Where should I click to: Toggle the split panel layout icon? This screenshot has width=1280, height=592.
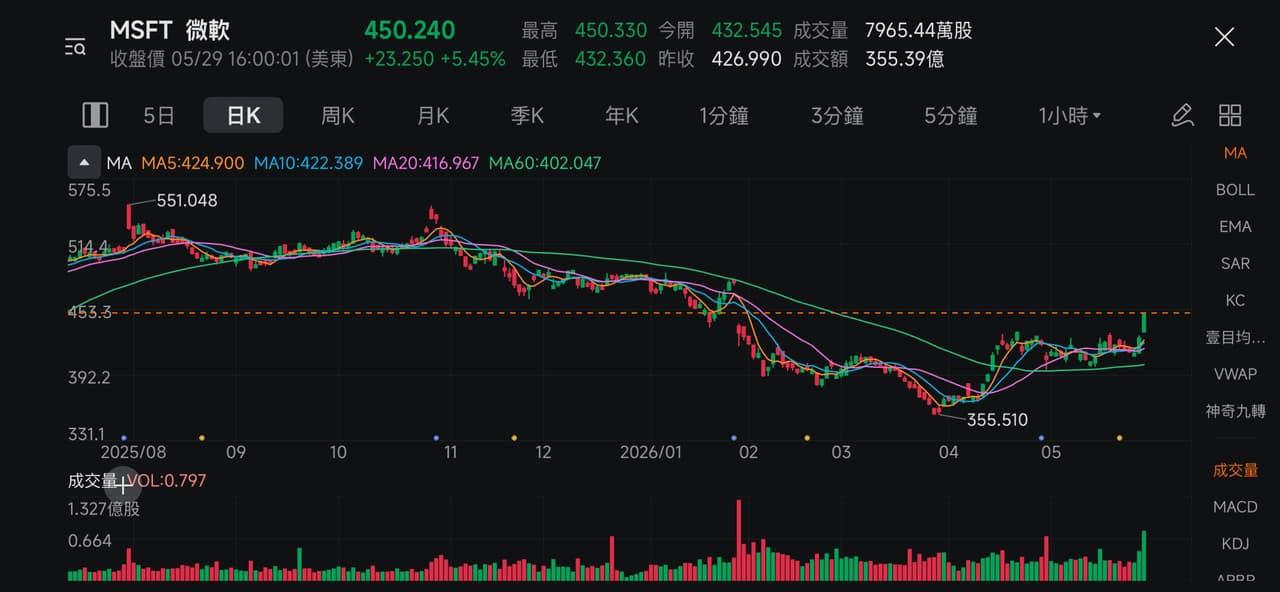pos(95,115)
